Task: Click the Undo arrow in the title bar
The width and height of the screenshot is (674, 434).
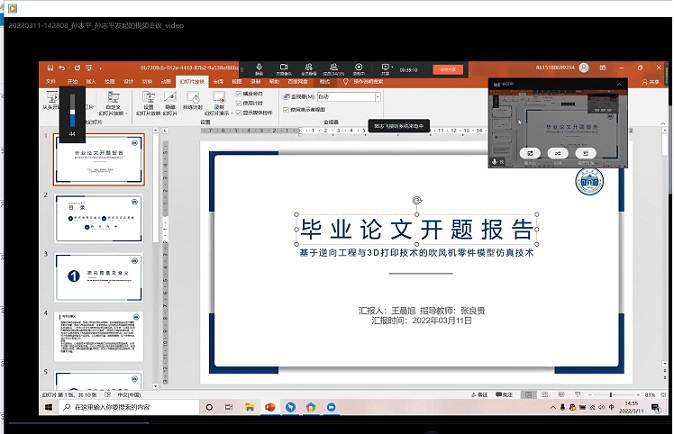Action: coord(62,68)
